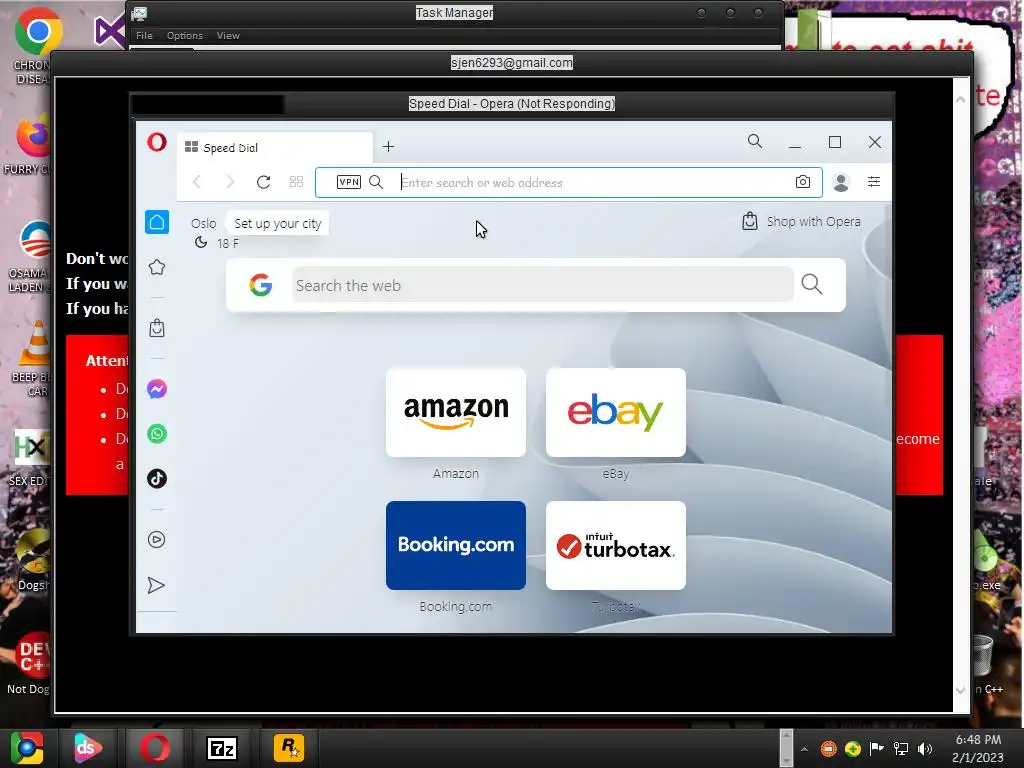Click the Google G logo
1024x768 pixels.
coord(261,285)
